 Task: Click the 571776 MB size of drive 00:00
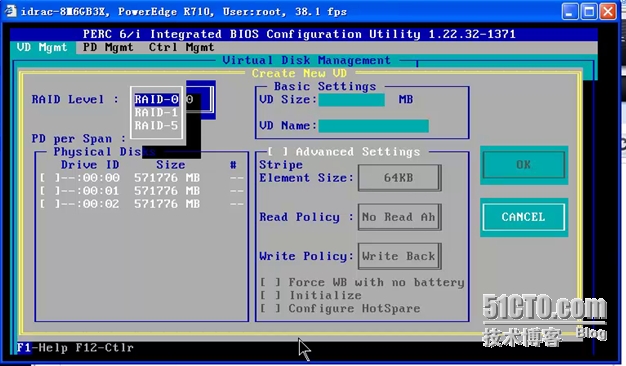pyautogui.click(x=167, y=178)
